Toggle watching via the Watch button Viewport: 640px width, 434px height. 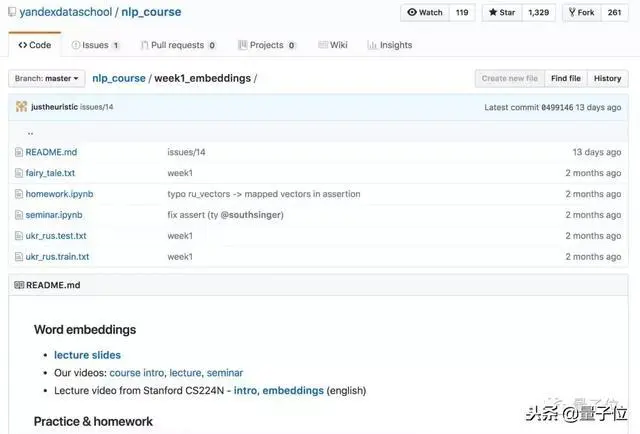(424, 13)
